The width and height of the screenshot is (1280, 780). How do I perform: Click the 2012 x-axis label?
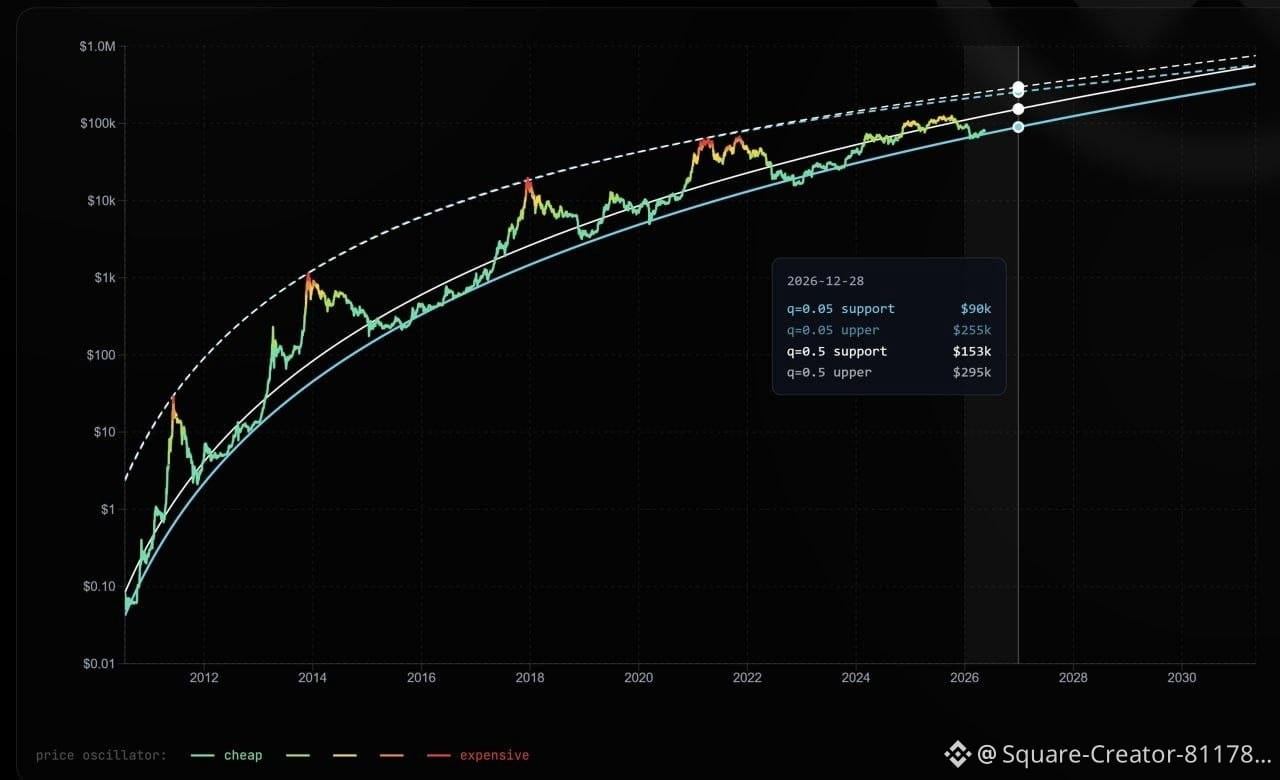[x=203, y=678]
